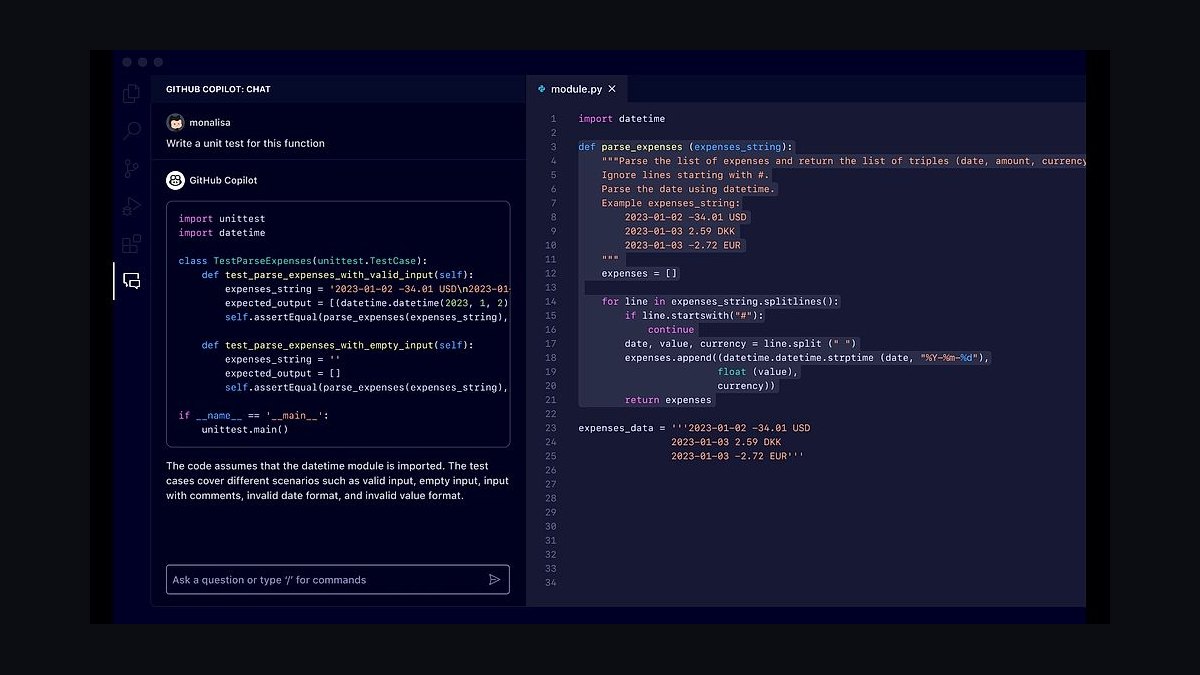
Task: Click the GITHUB COPILOT: CHAT panel header
Action: (x=218, y=89)
